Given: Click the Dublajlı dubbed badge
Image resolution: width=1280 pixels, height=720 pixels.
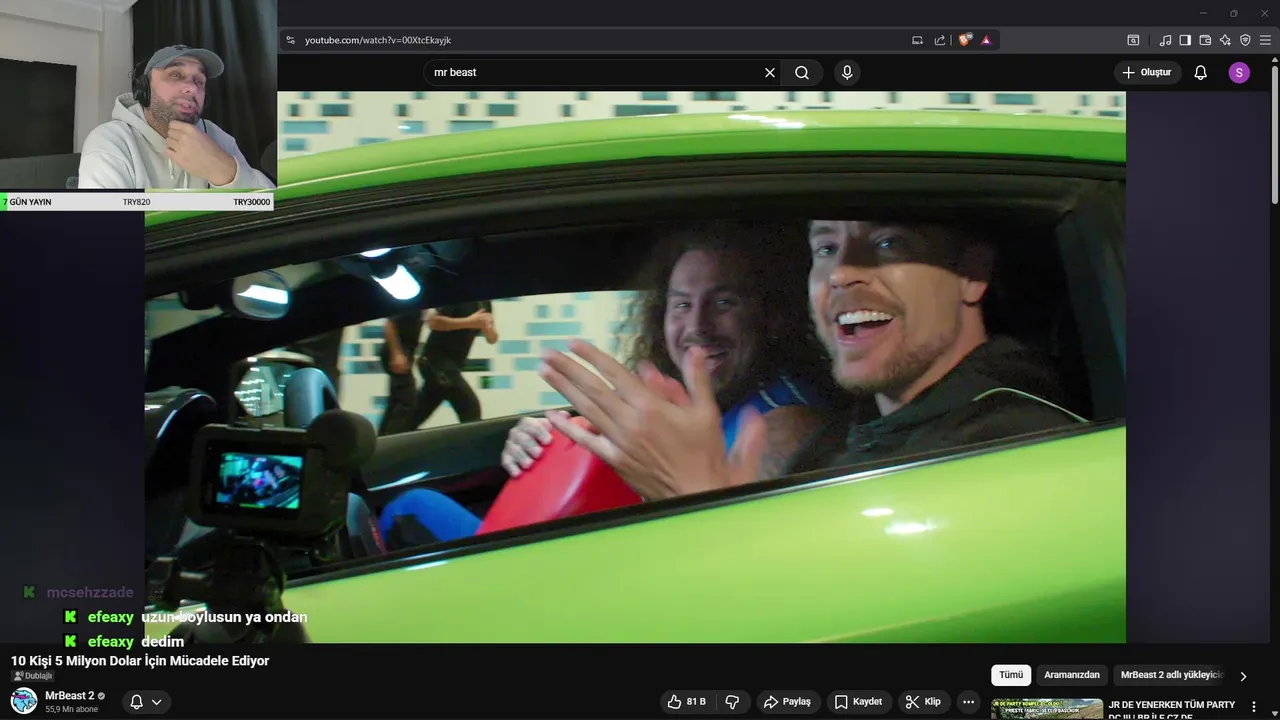Looking at the screenshot, I should click(x=32, y=676).
